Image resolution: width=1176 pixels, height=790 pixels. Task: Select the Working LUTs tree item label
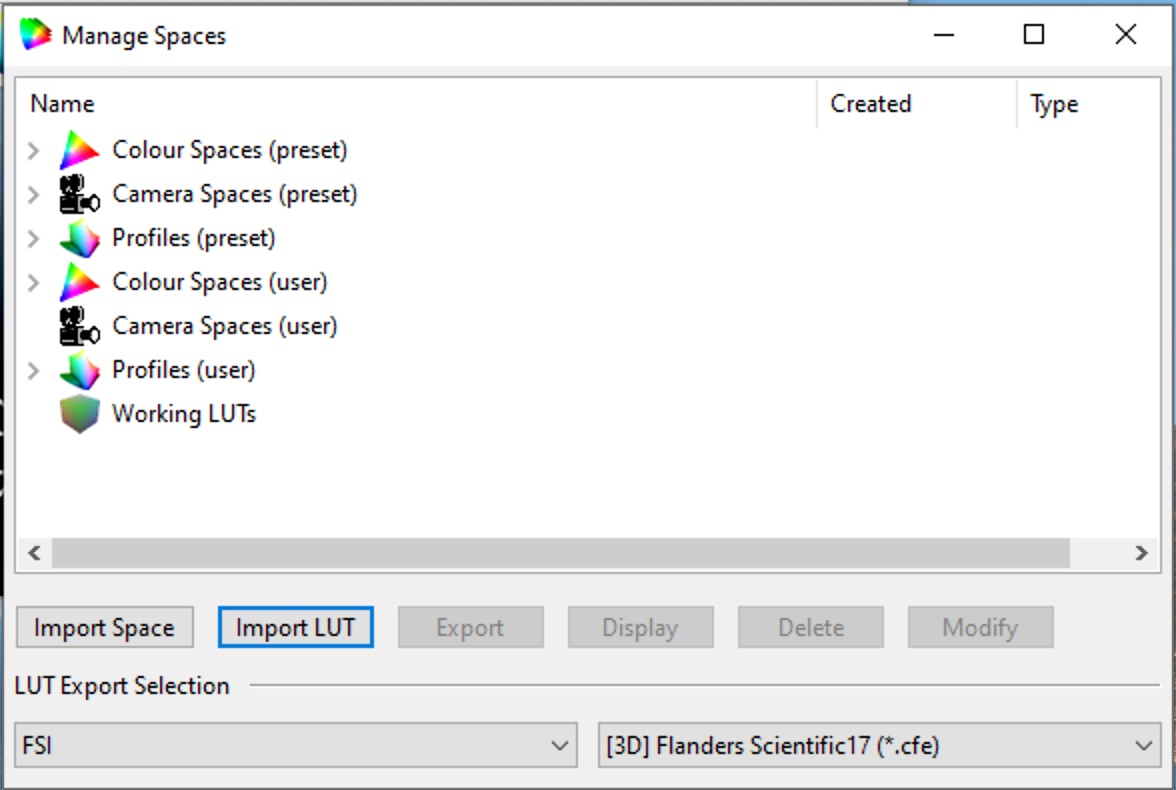[x=184, y=414]
